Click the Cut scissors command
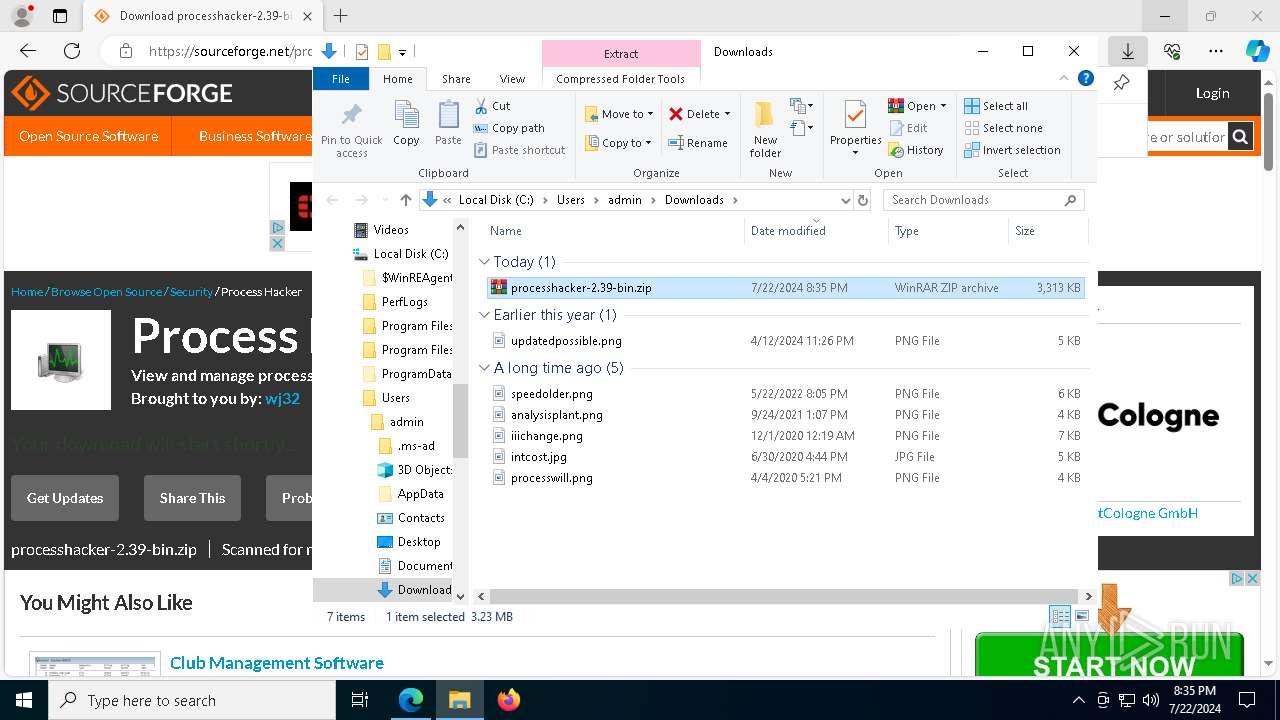 click(492, 106)
